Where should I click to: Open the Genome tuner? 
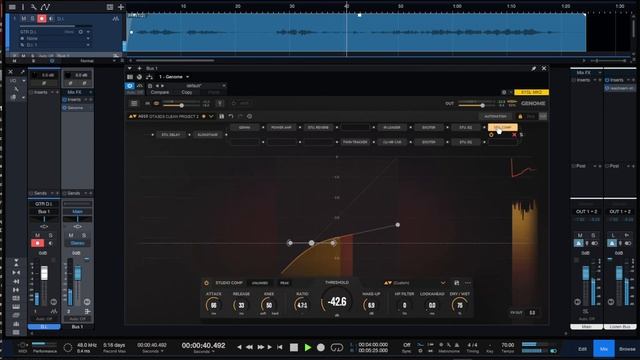[220, 103]
